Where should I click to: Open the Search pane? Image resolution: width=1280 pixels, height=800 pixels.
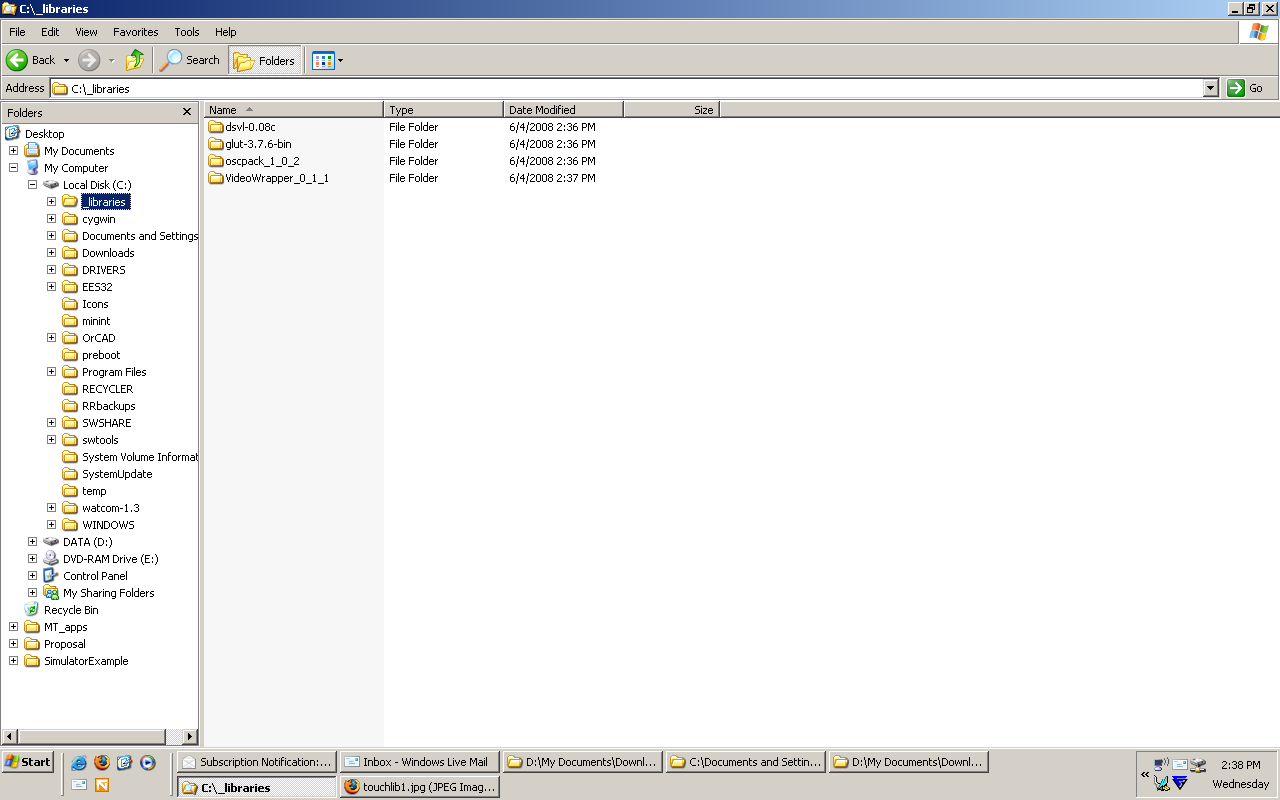[x=191, y=60]
